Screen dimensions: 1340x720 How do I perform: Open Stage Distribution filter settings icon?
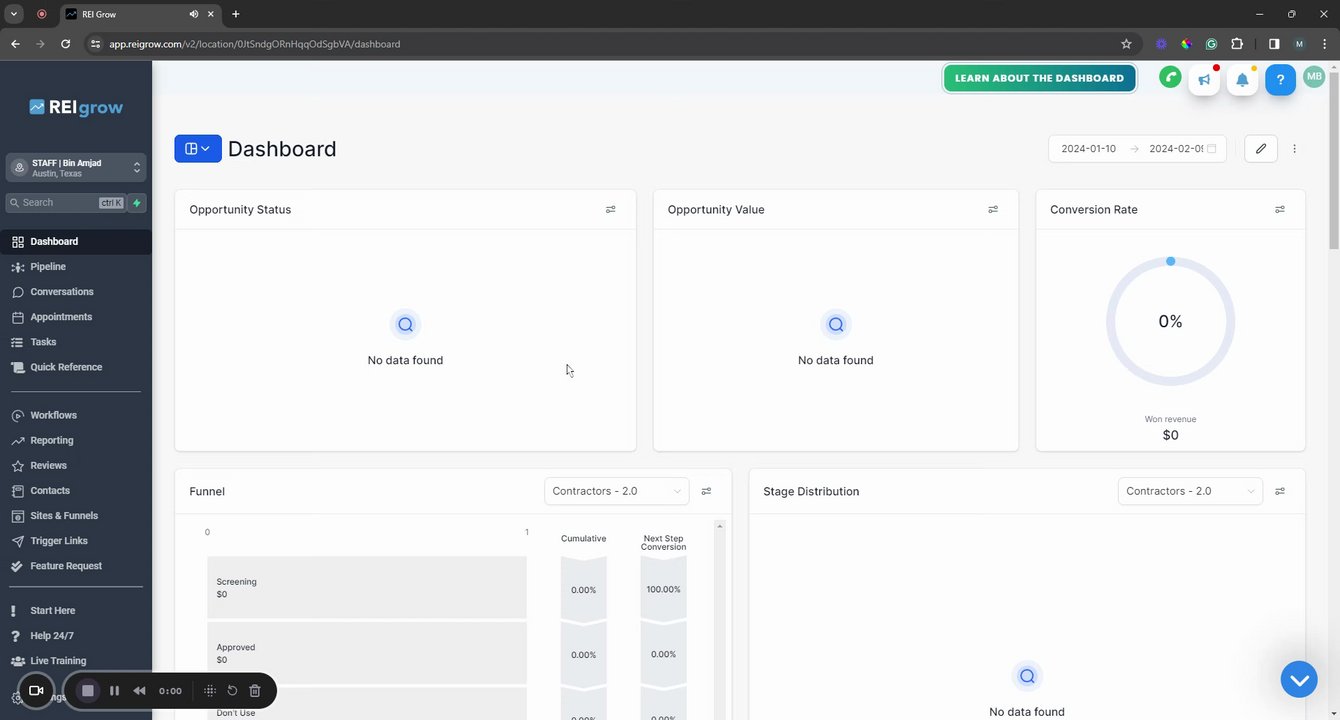[1280, 491]
